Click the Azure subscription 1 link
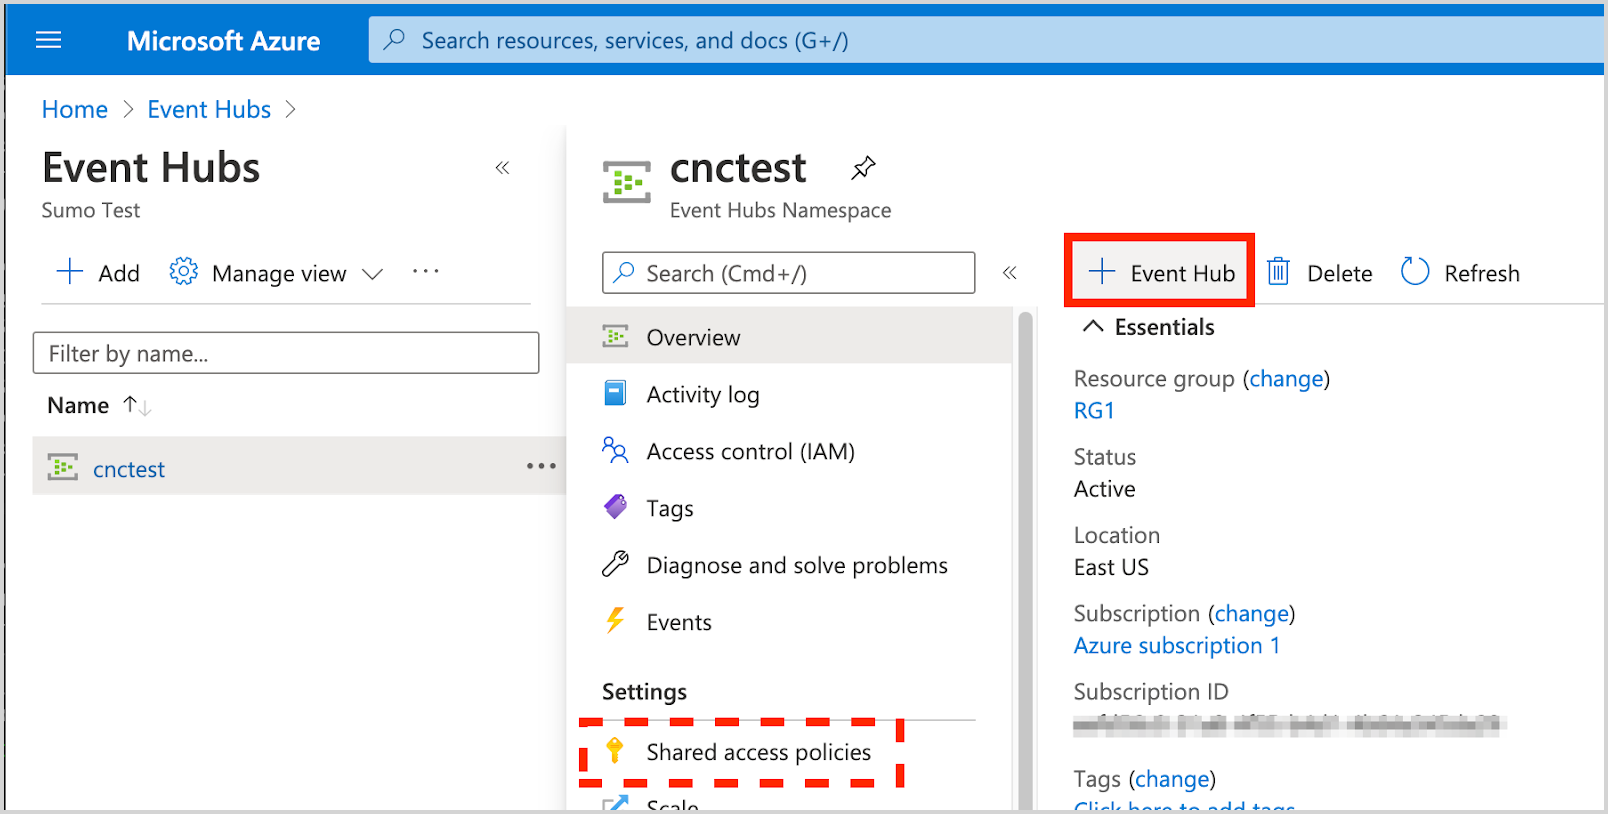 [x=1176, y=646]
